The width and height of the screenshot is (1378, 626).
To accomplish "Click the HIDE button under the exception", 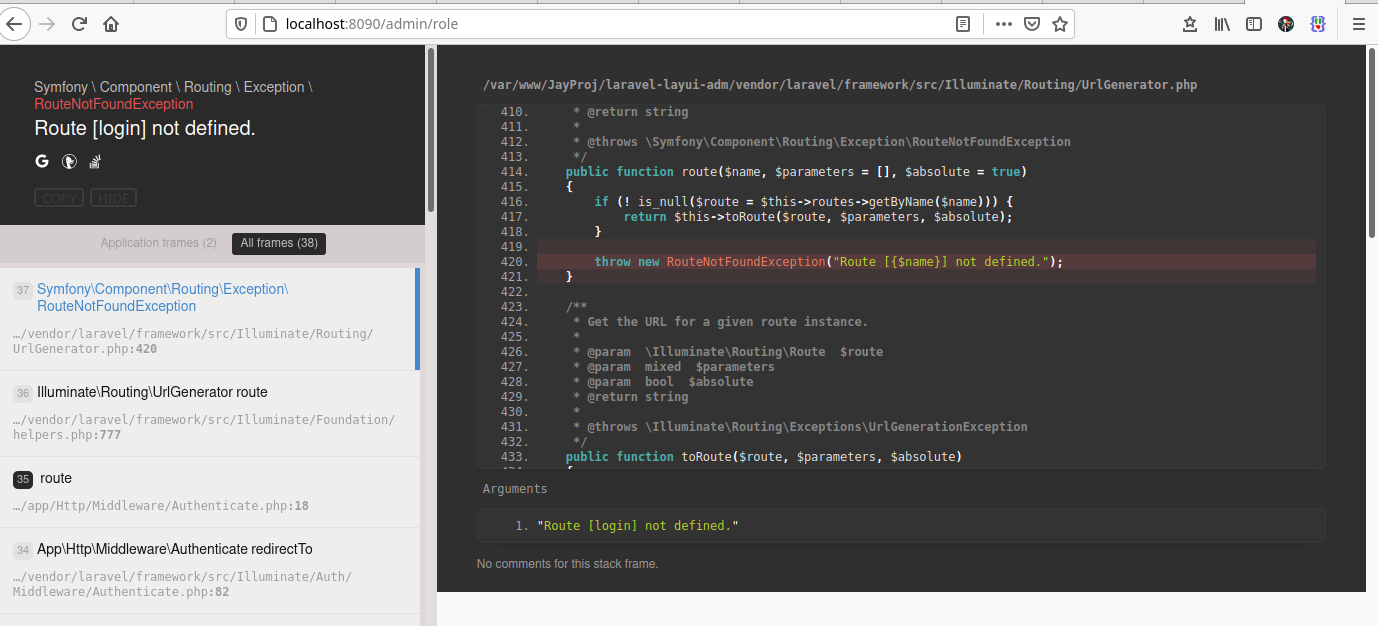I will [113, 197].
